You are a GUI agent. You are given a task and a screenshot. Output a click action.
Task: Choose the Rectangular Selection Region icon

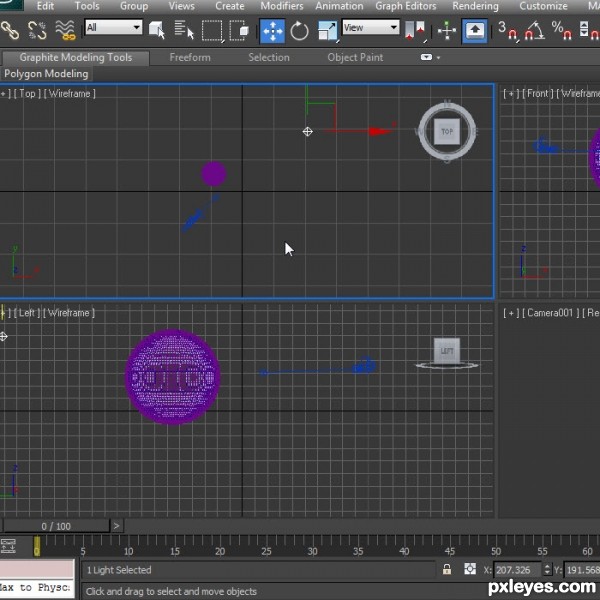(212, 31)
